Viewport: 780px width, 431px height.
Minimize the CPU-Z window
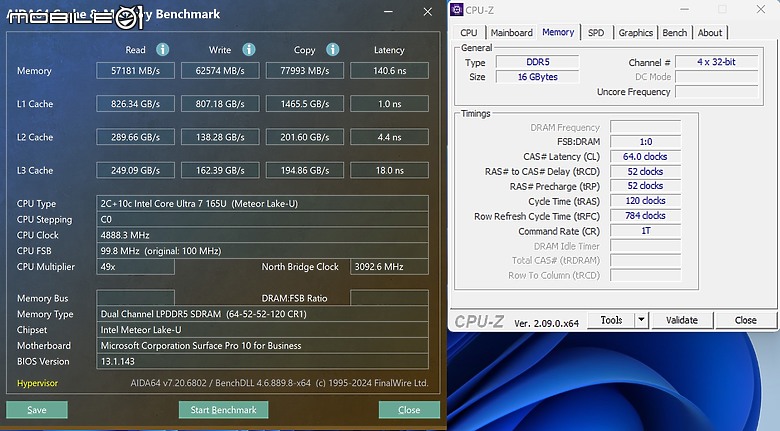click(x=685, y=9)
